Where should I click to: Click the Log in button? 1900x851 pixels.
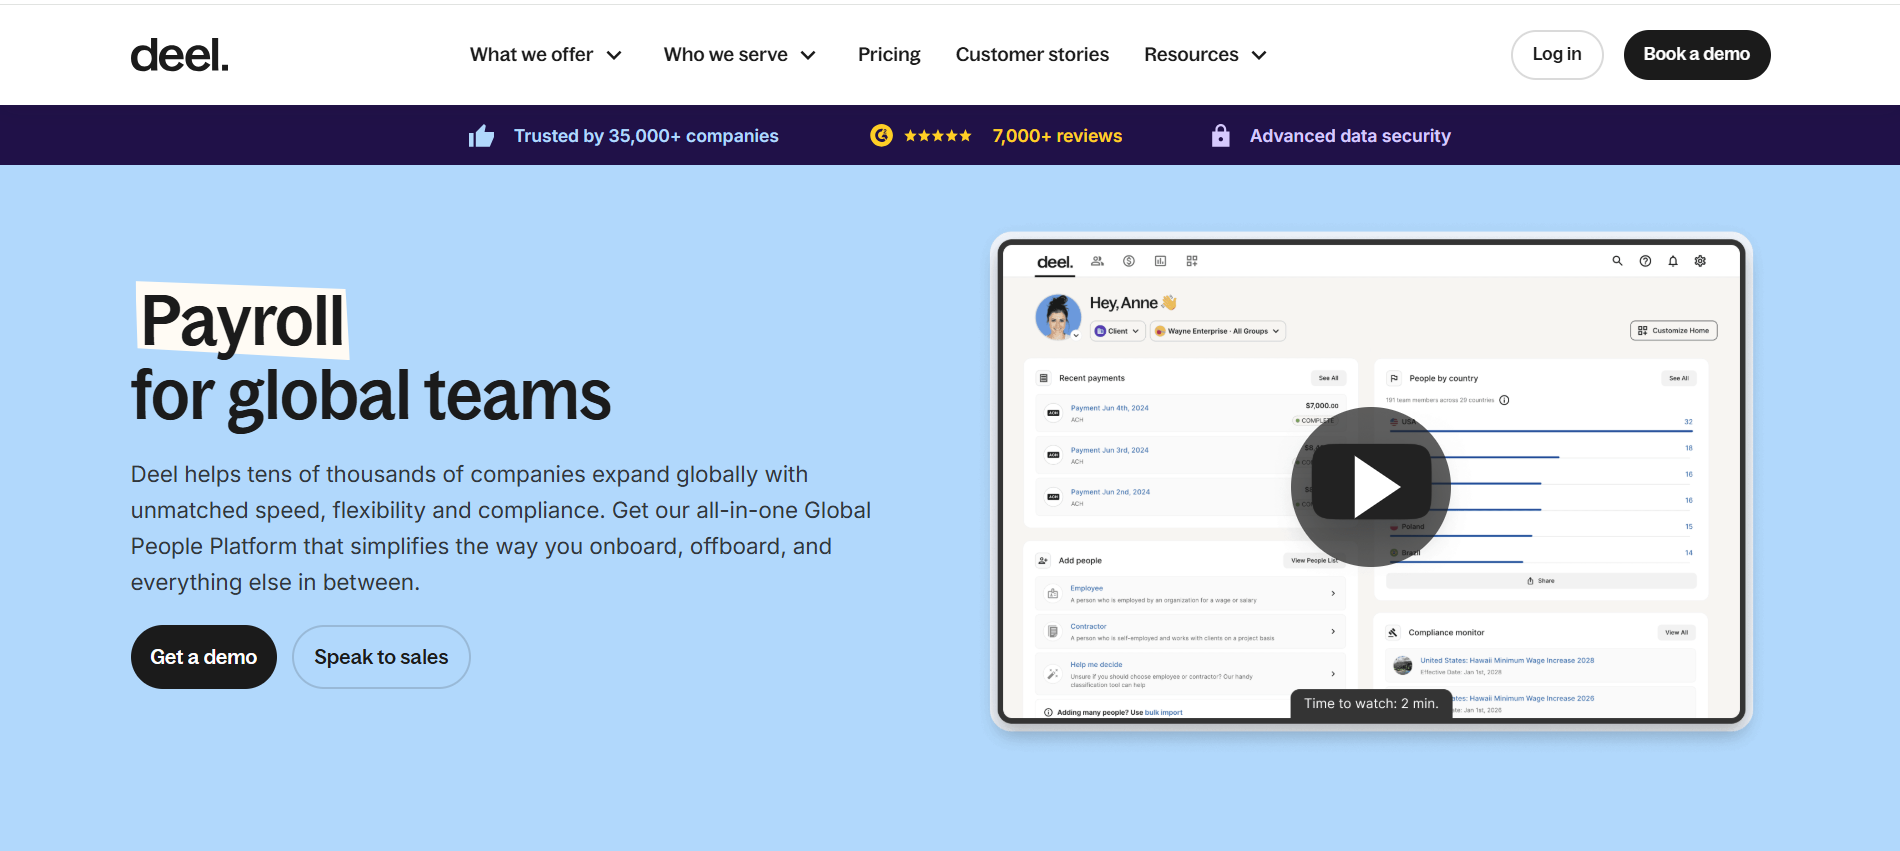tap(1557, 55)
